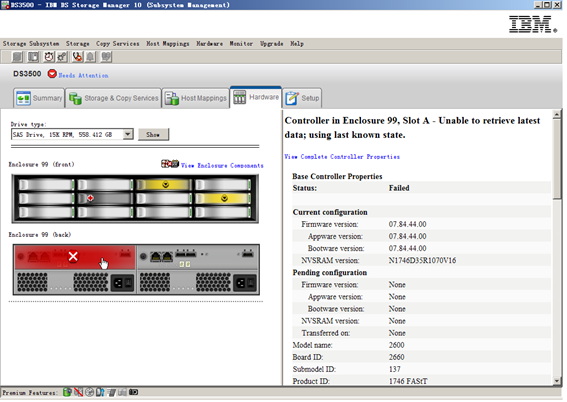Open the Host Mappings menu
Image resolution: width=567 pixels, height=402 pixels.
pyautogui.click(x=168, y=44)
